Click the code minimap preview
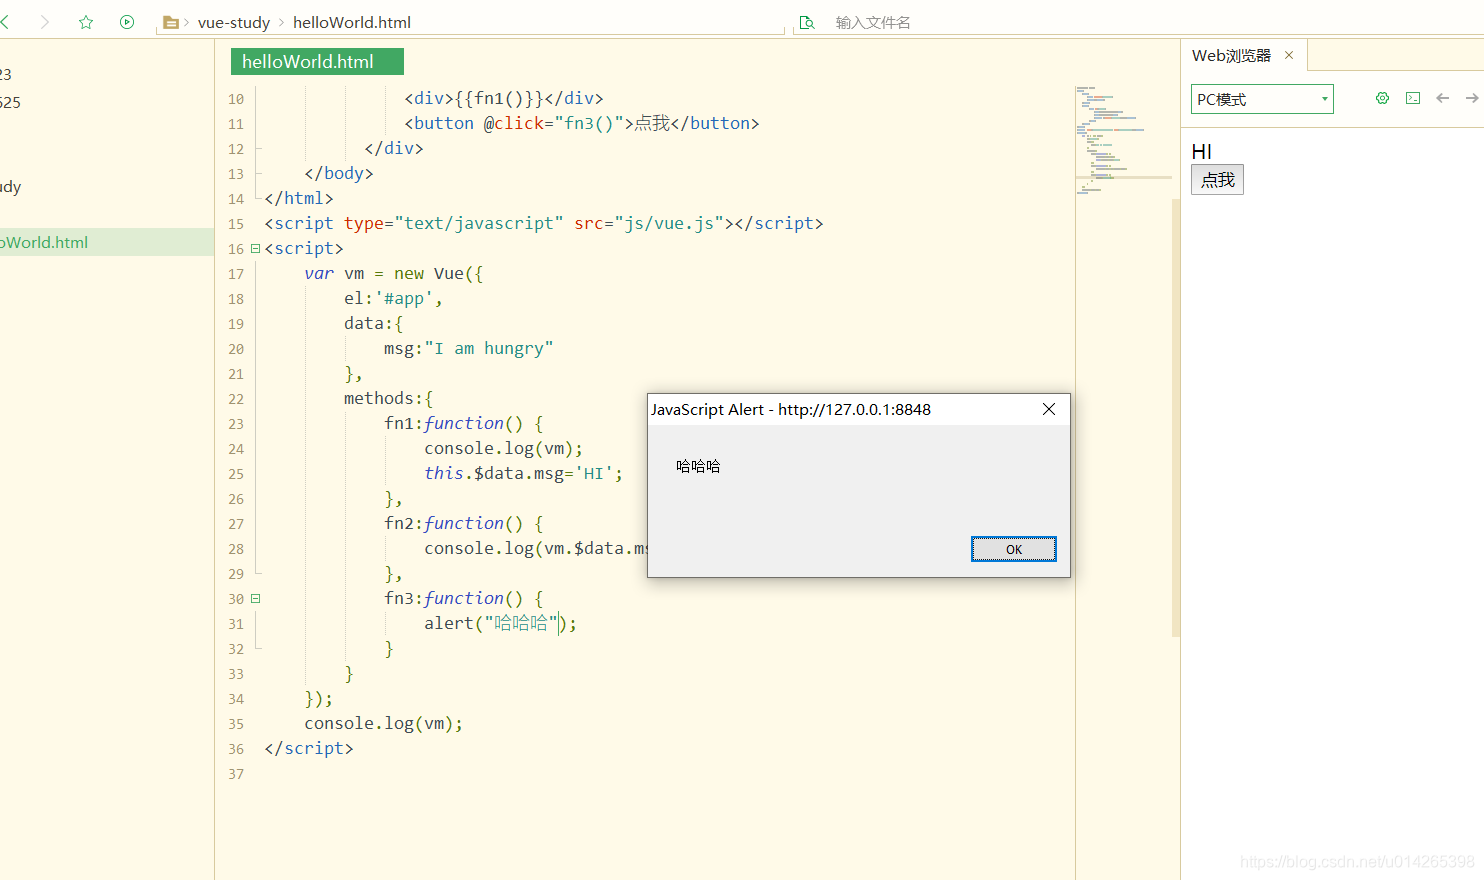Screen dimensions: 1484x880 [1122, 140]
